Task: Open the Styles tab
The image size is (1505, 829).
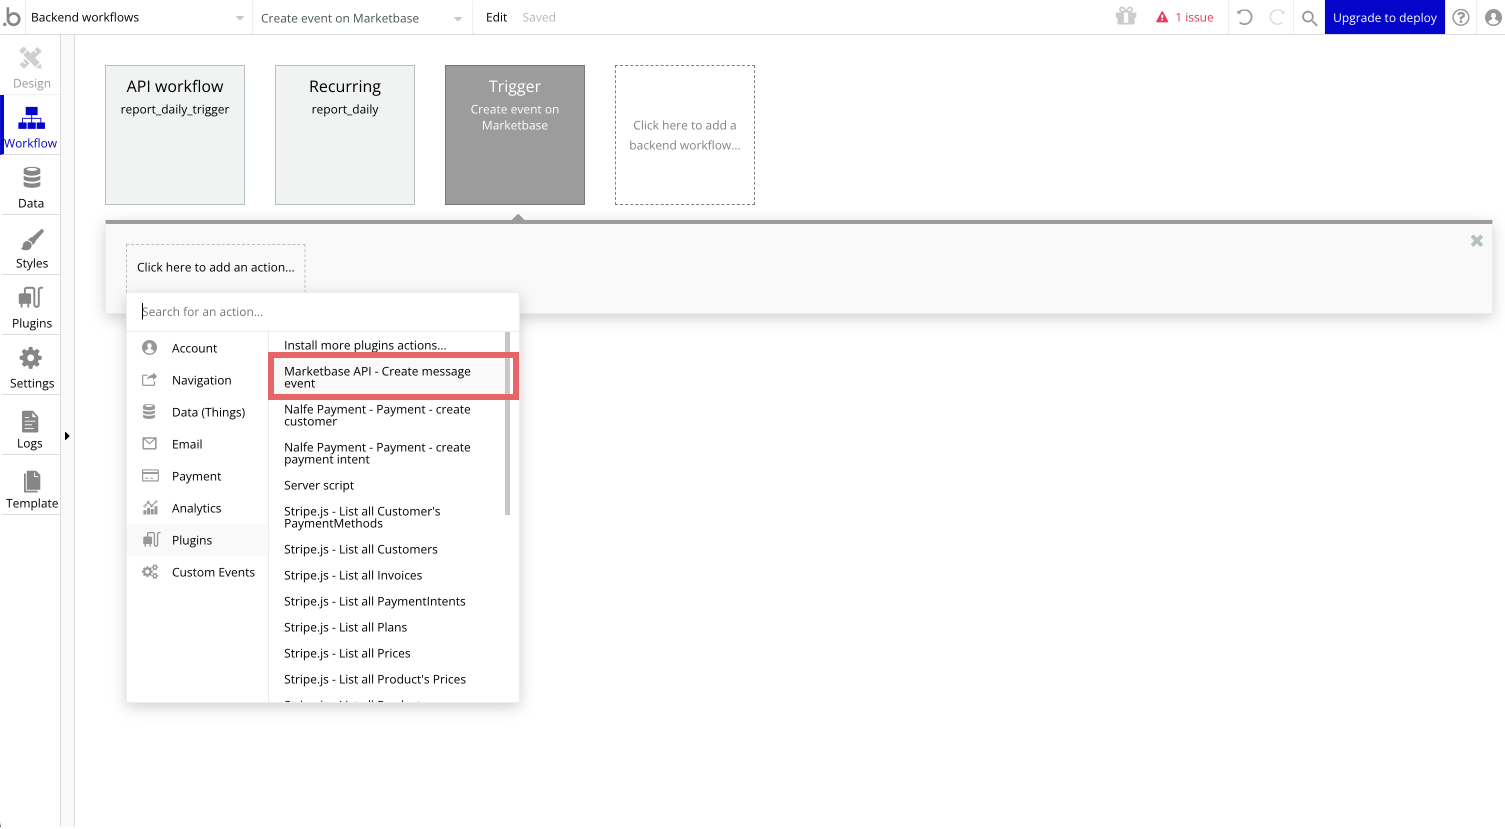Action: tap(31, 247)
